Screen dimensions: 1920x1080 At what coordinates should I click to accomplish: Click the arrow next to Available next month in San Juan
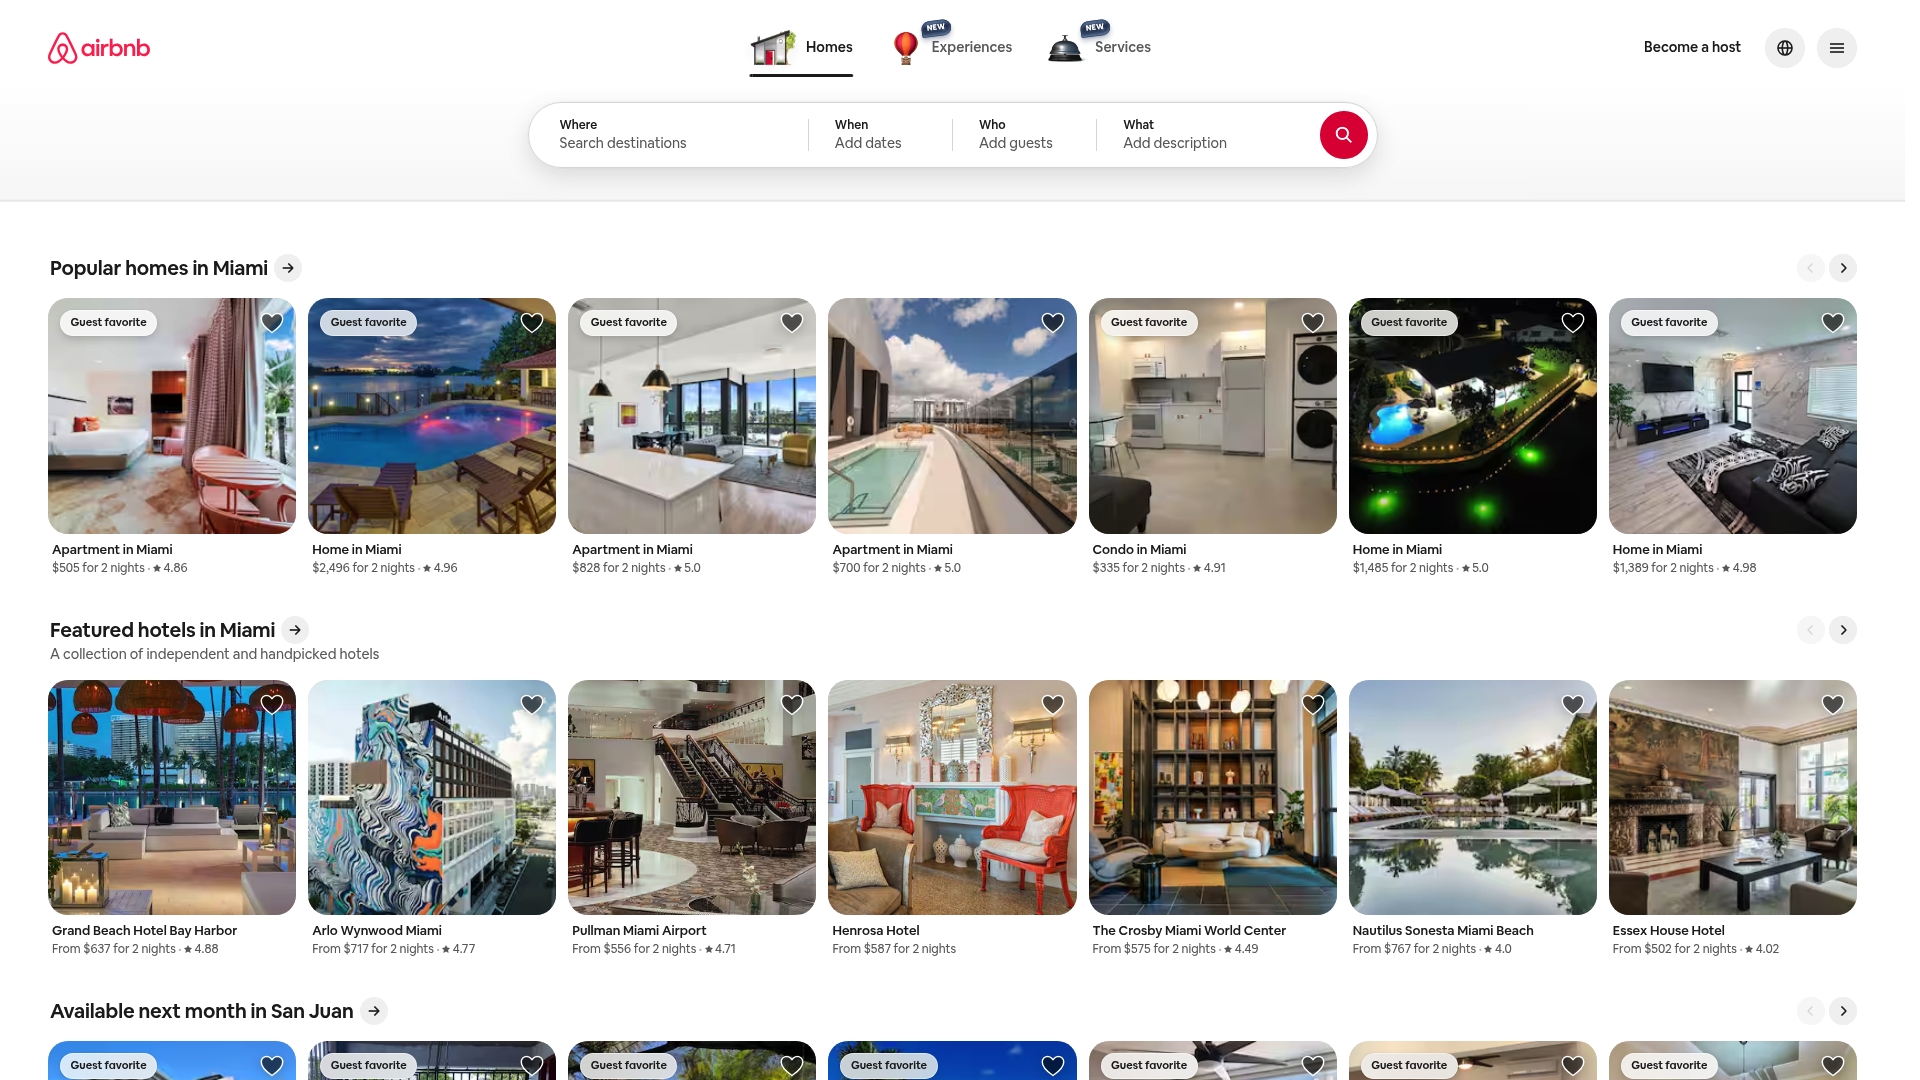tap(374, 1011)
